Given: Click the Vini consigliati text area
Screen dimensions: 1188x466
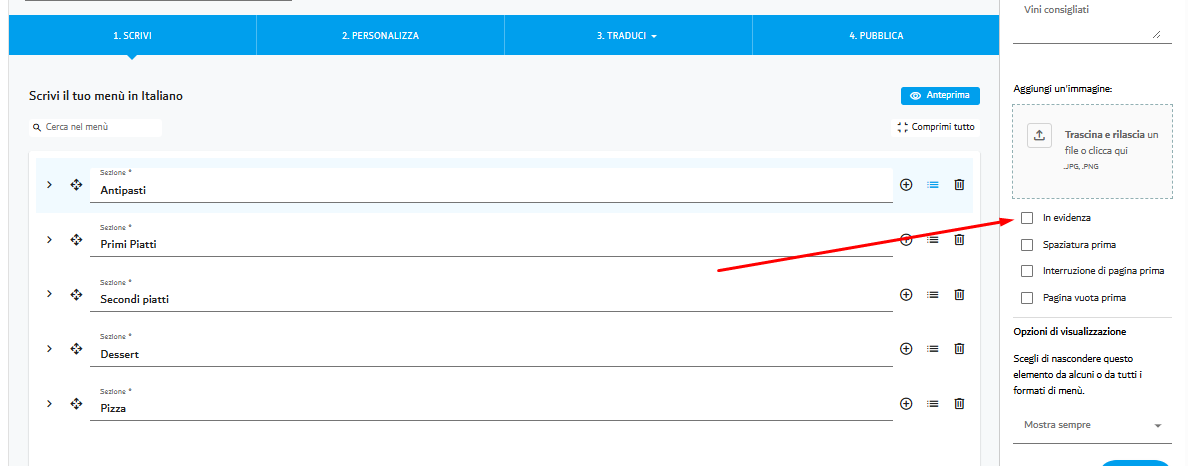Looking at the screenshot, I should (1092, 21).
